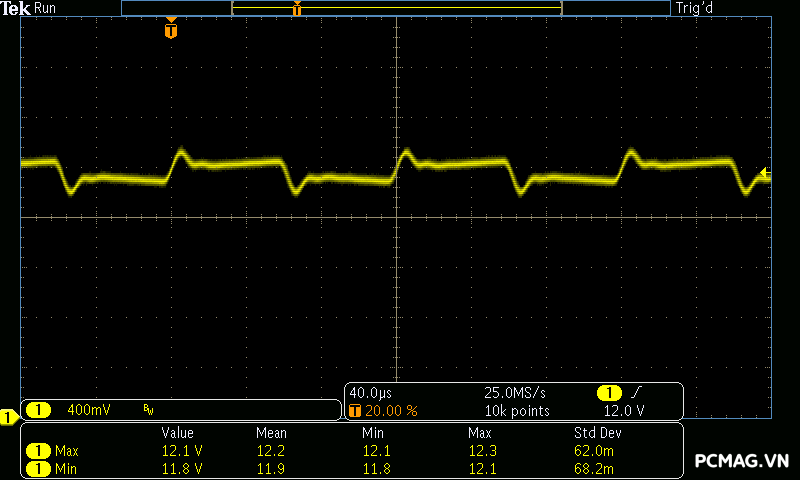Click the 12.0 V trigger level readout
The height and width of the screenshot is (480, 800).
[x=624, y=410]
